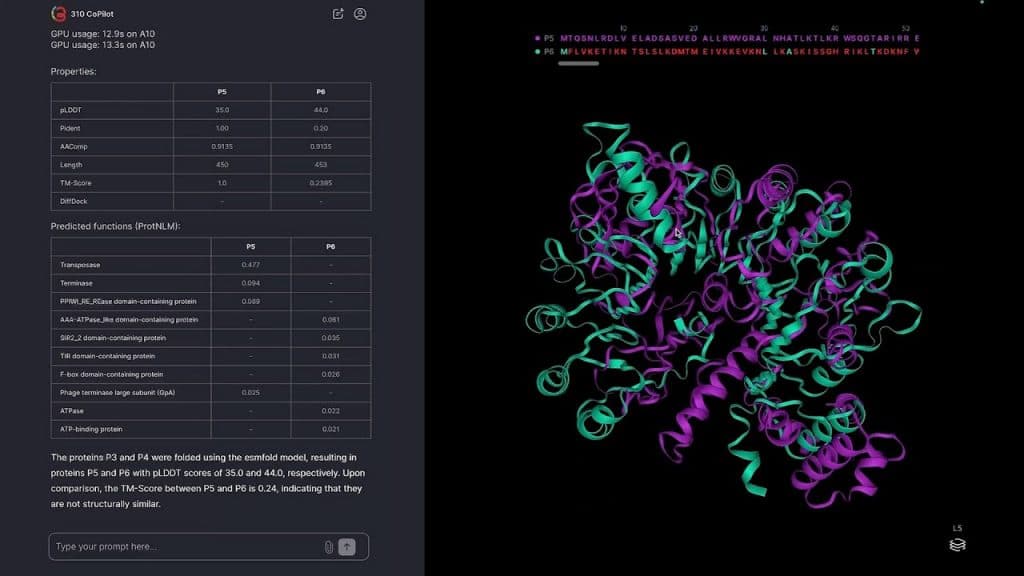
Task: Click the sequence viewer horizontal scrollbar
Action: (578, 64)
